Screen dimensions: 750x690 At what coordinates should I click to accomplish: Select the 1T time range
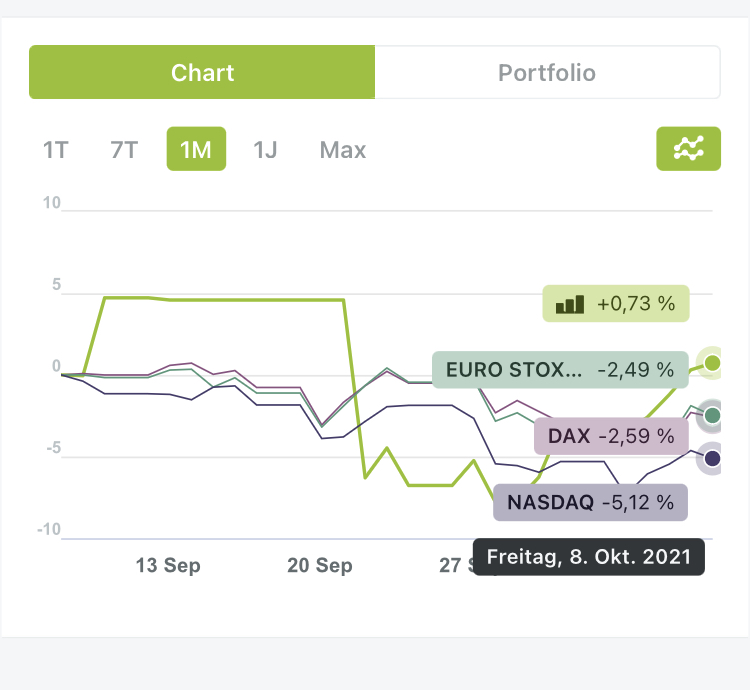pyautogui.click(x=55, y=150)
